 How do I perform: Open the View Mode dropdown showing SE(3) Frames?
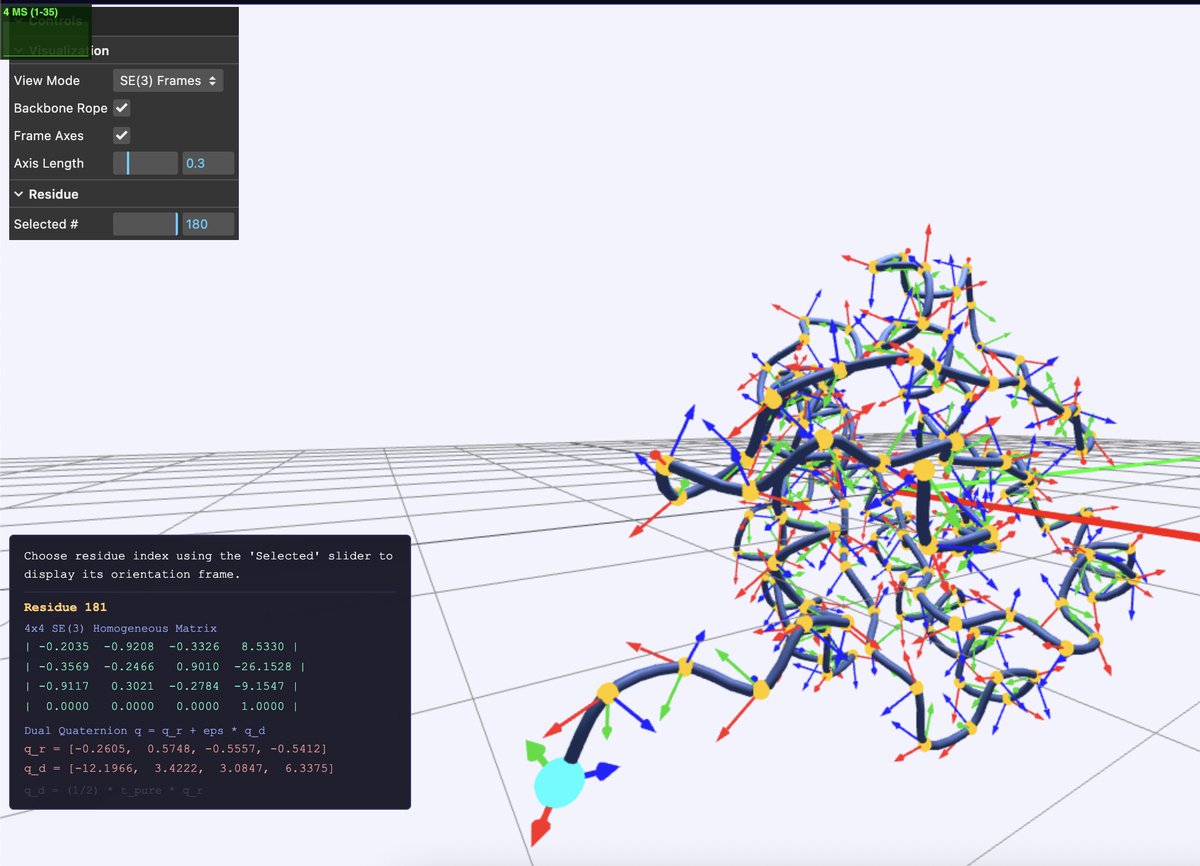coord(168,80)
